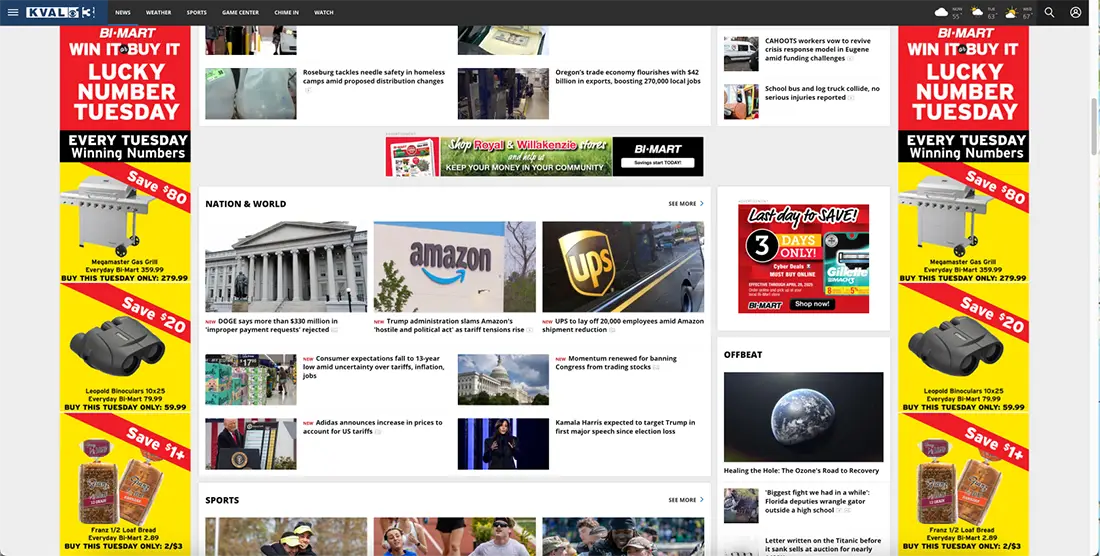The image size is (1100, 556).
Task: Open Healing the Hole ozone headline
Action: coord(801,471)
